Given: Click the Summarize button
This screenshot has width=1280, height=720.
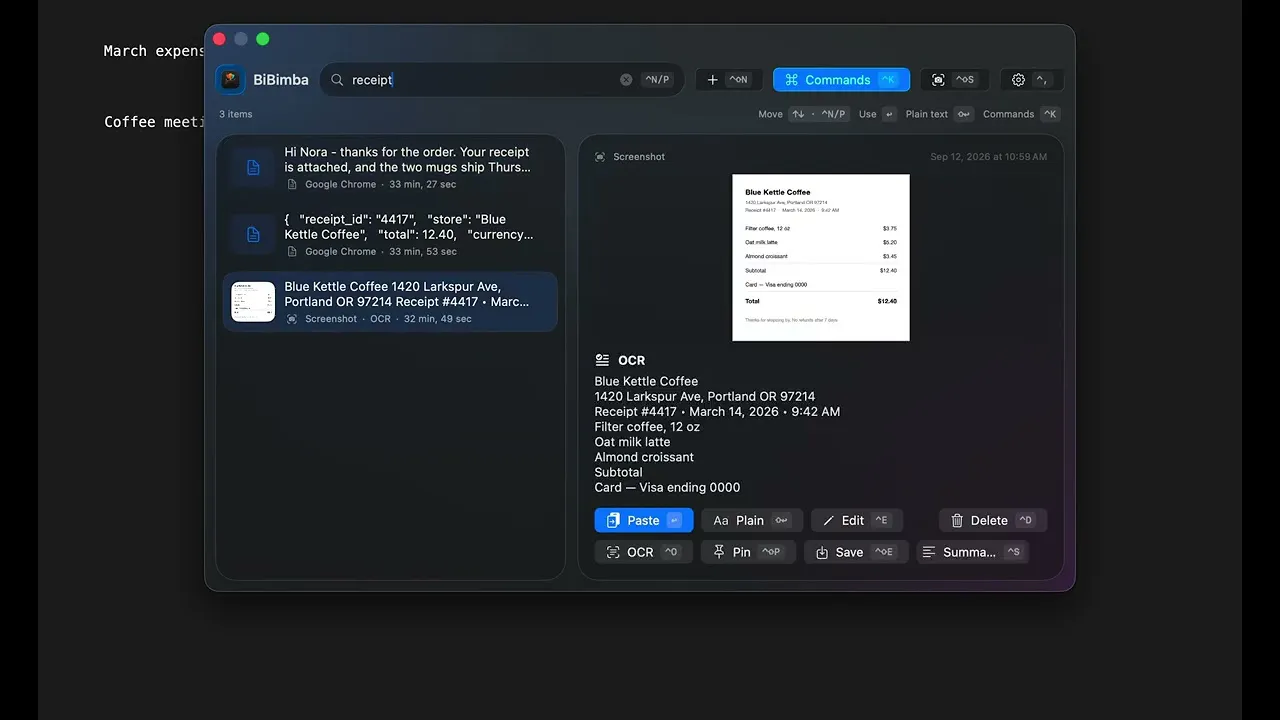Looking at the screenshot, I should click(972, 552).
